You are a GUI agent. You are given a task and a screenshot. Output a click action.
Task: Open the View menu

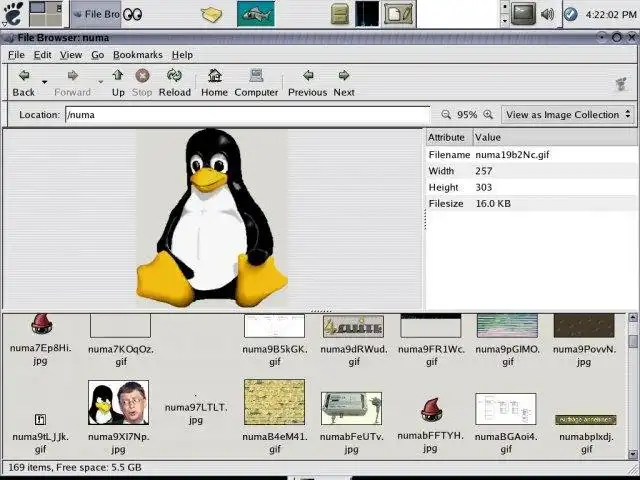71,55
